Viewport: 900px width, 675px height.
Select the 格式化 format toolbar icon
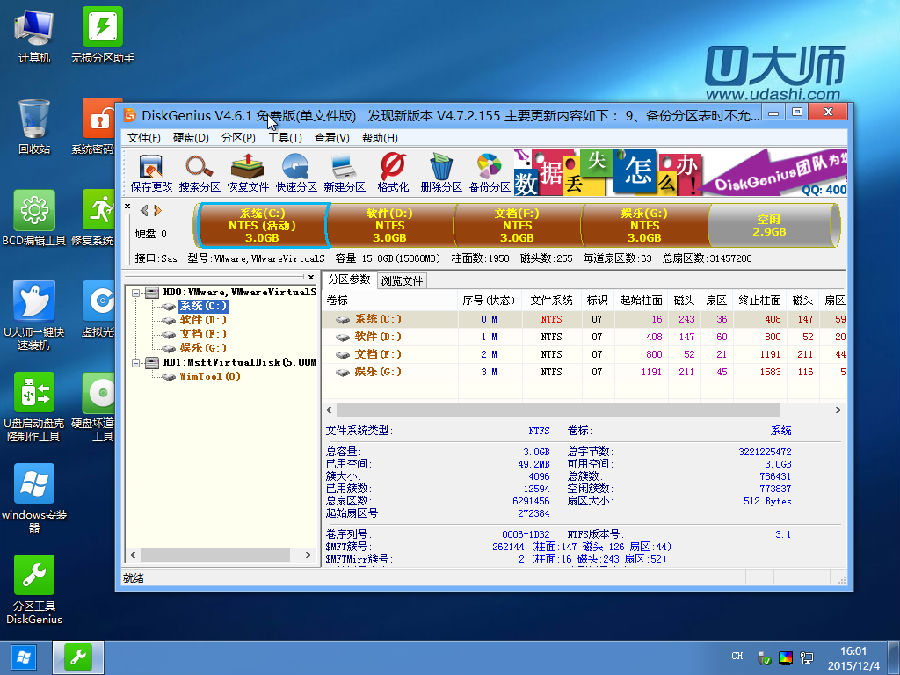[x=393, y=173]
